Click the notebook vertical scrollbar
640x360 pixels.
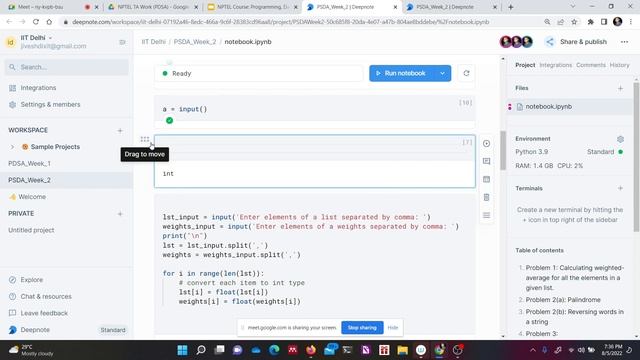503,150
